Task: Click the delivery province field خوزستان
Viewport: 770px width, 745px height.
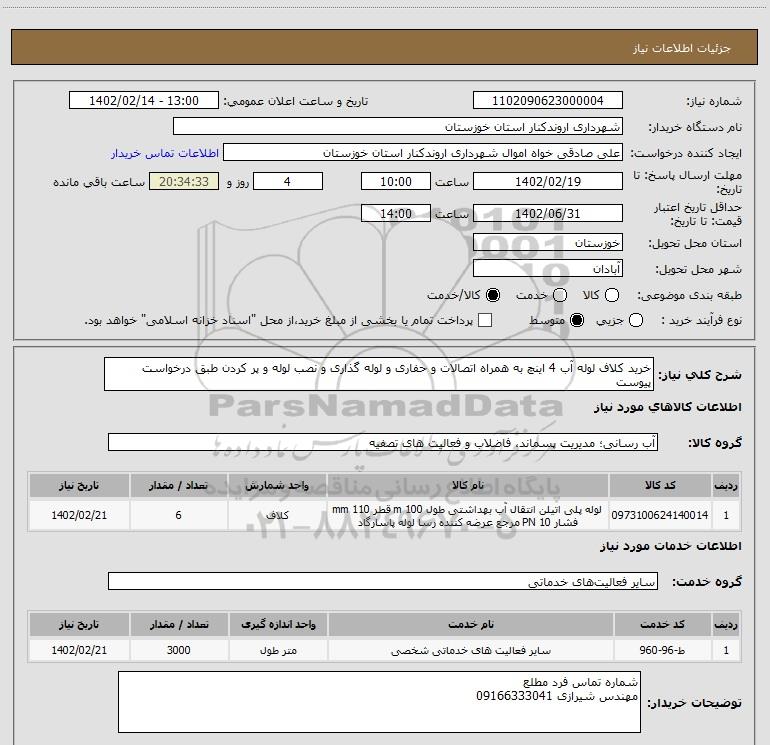Action: 548,242
